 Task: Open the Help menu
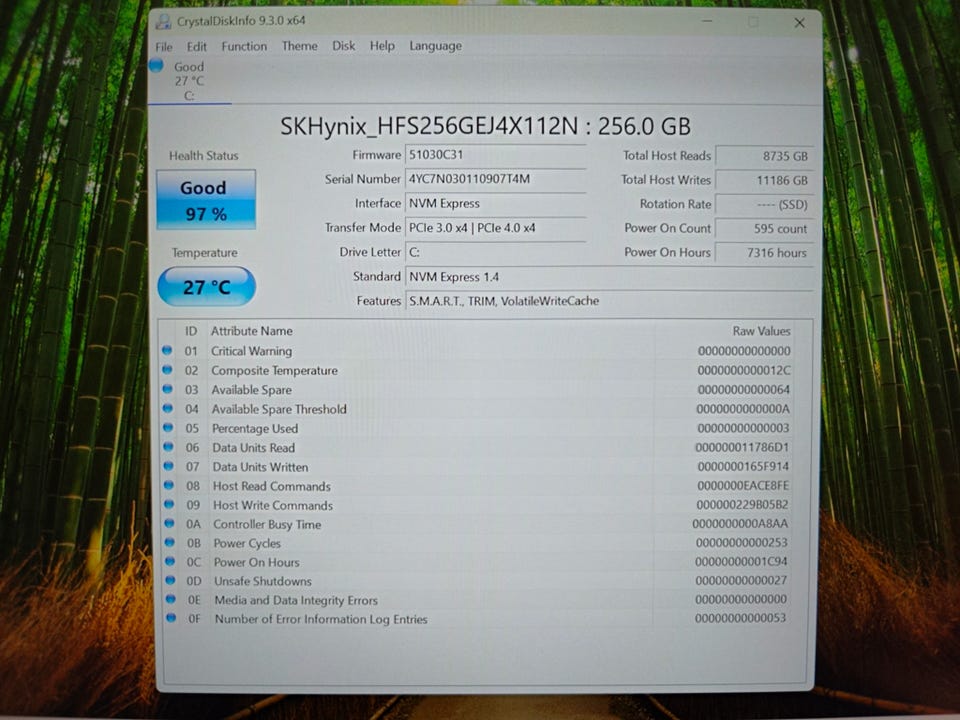click(382, 46)
